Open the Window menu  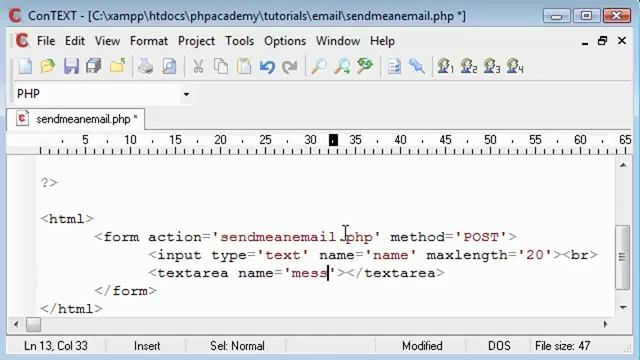pos(338,41)
